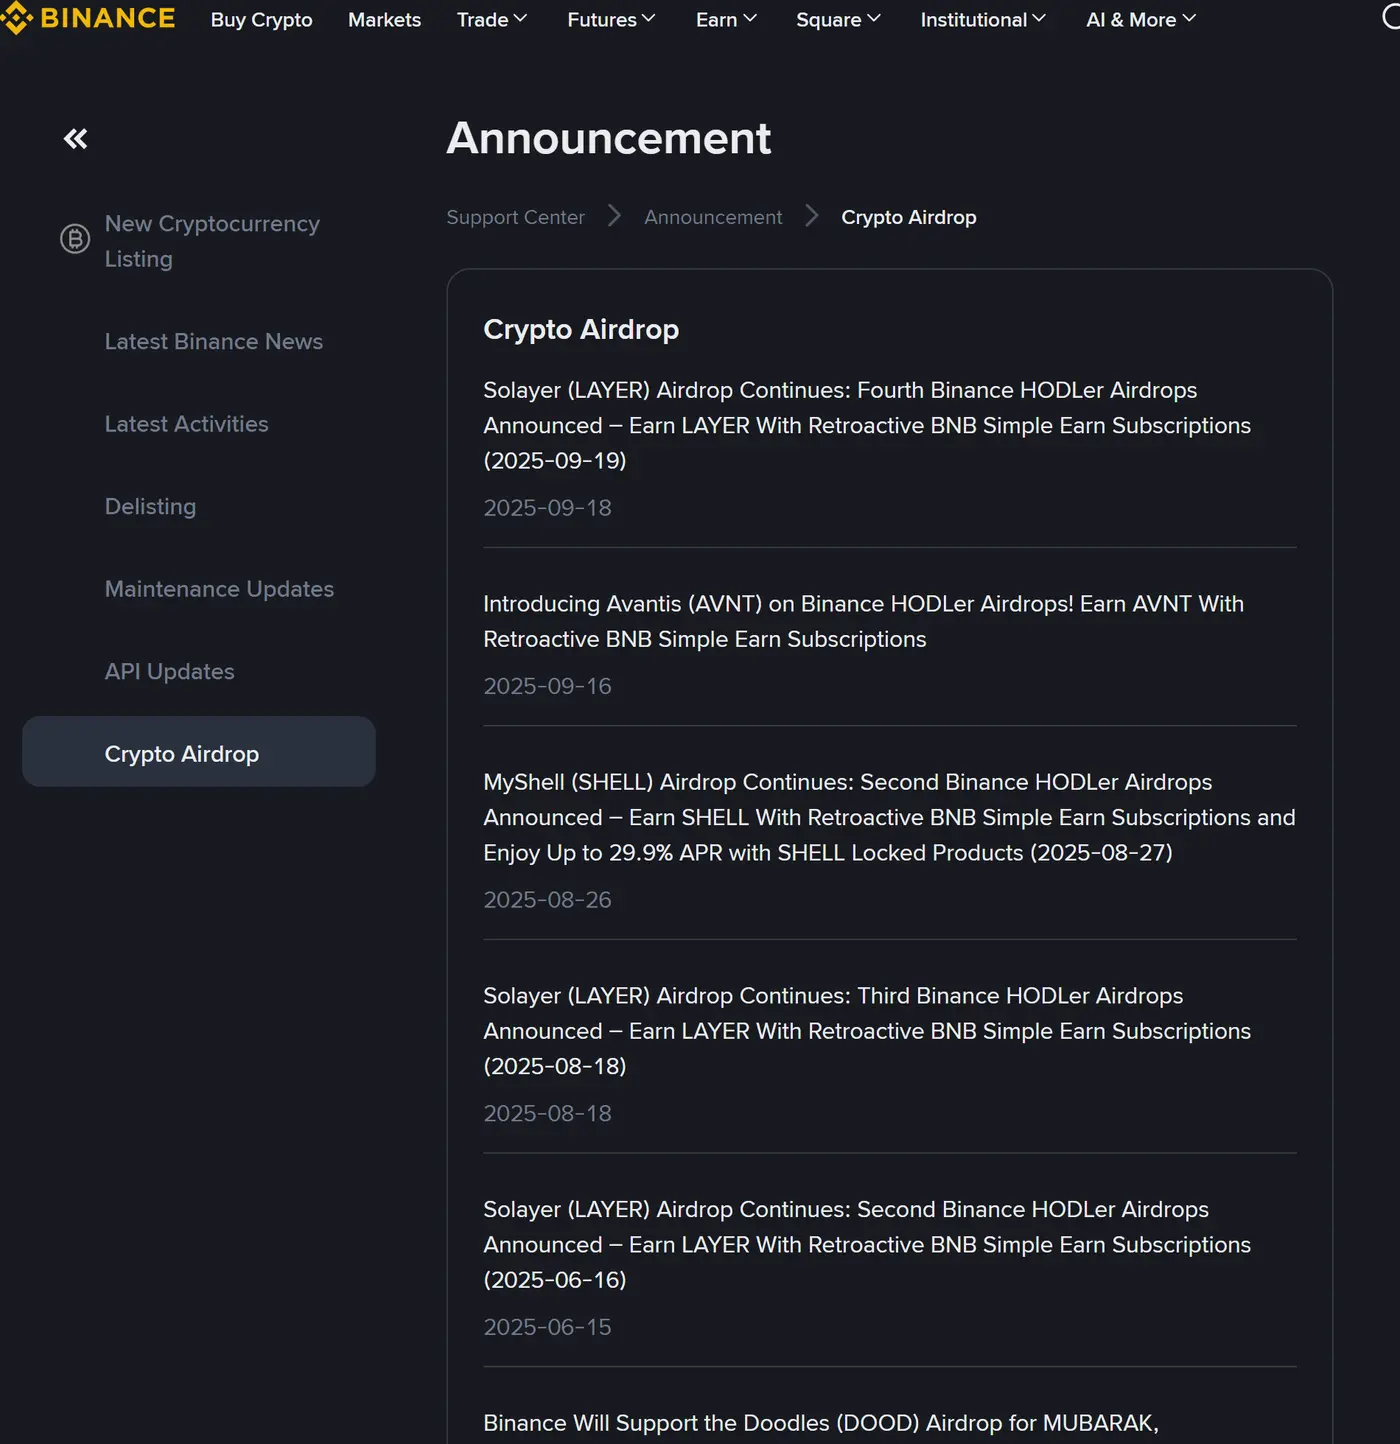1400x1444 pixels.
Task: Expand the Futures dropdown menu
Action: 611,20
